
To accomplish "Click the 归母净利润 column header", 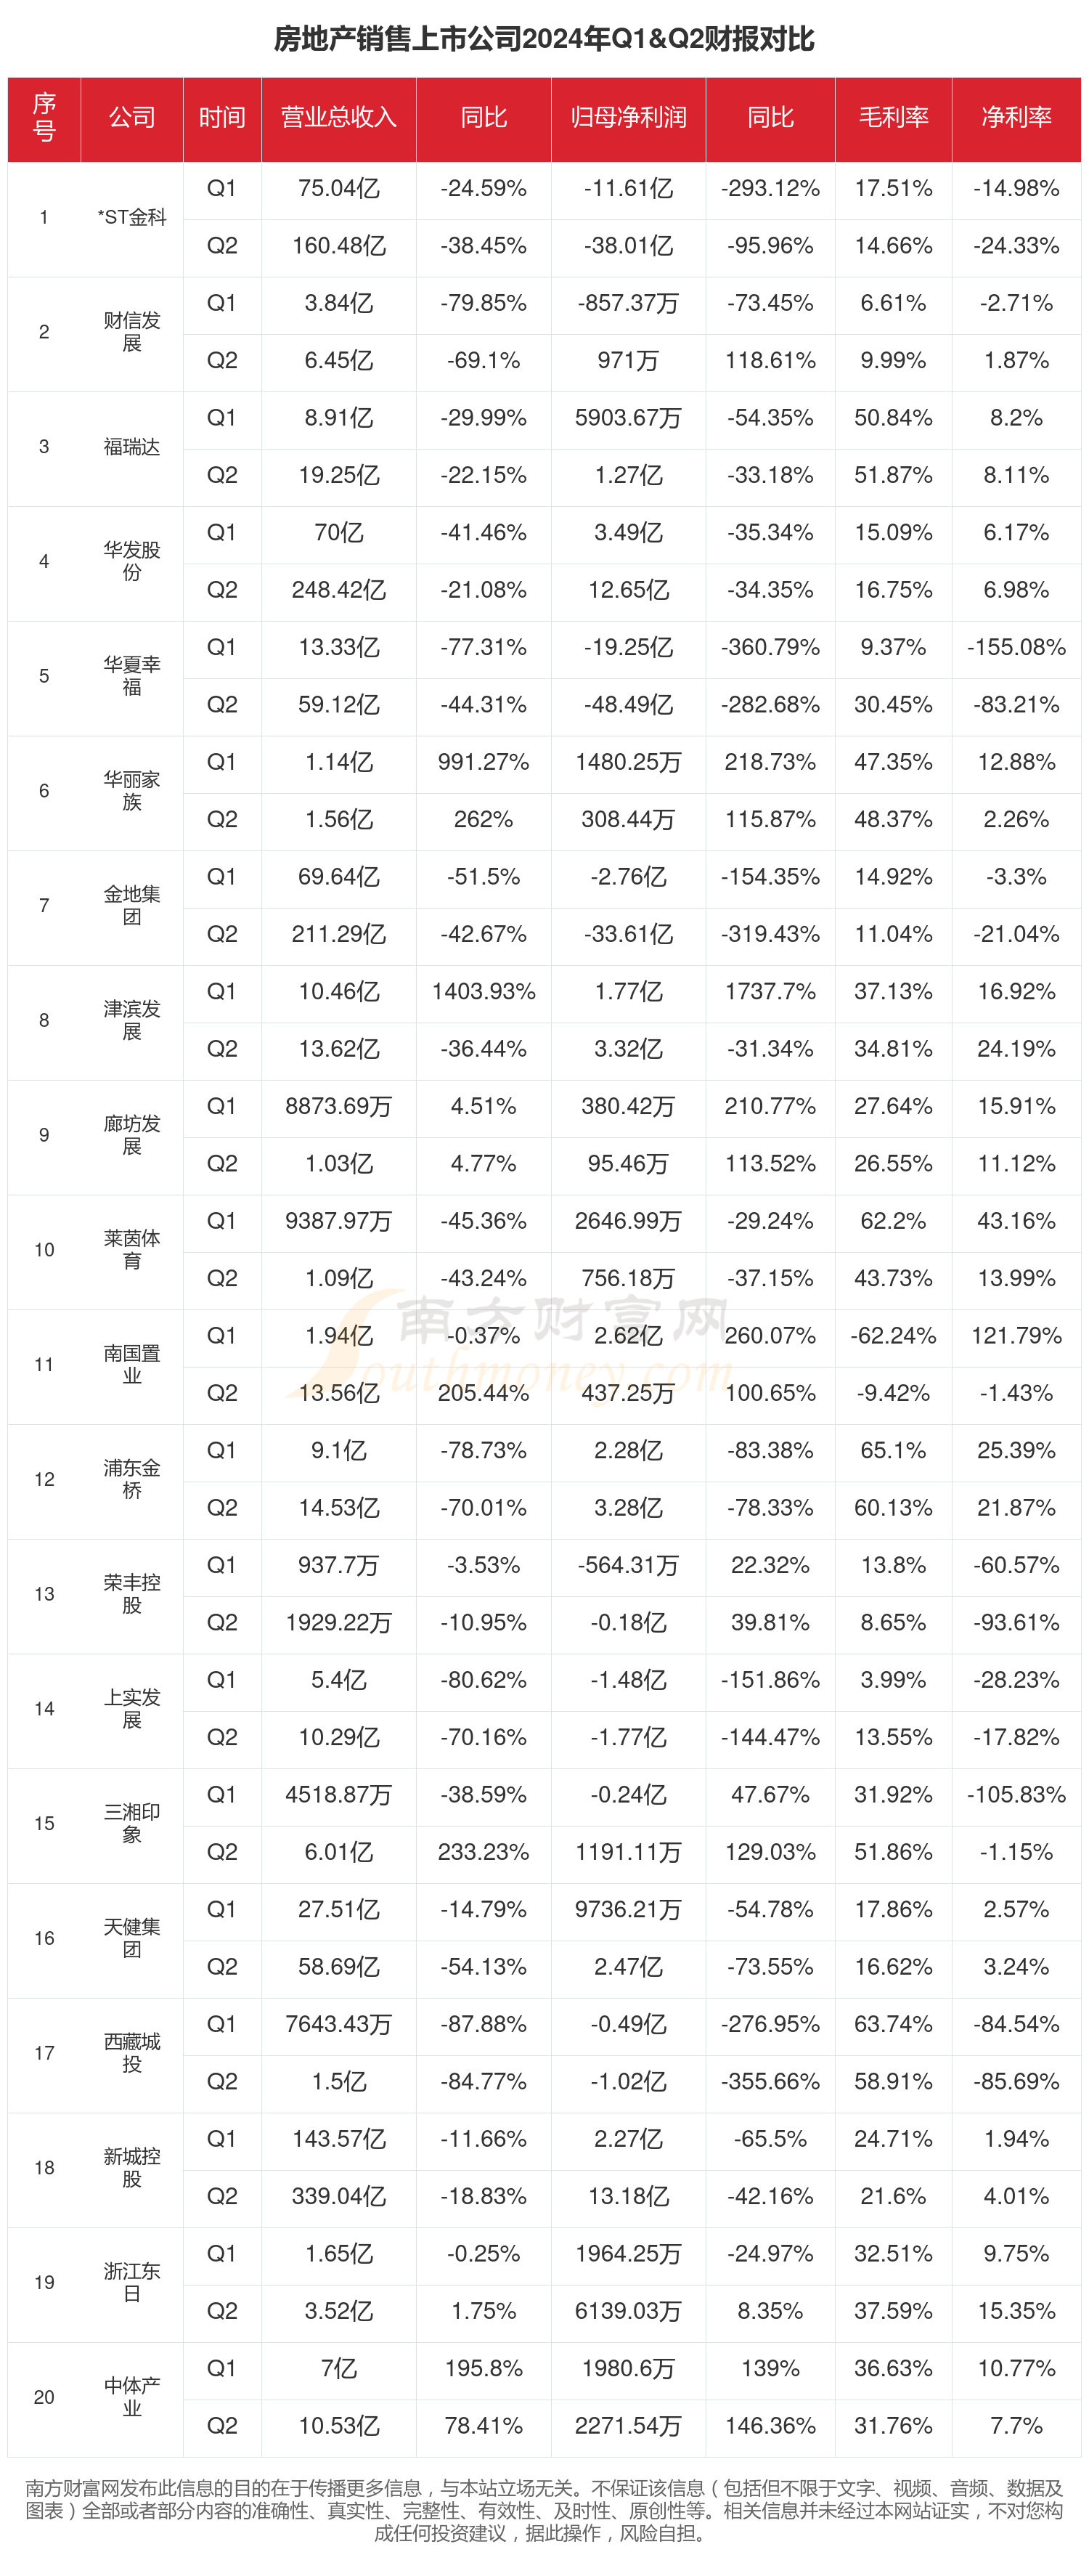I will click(x=628, y=118).
